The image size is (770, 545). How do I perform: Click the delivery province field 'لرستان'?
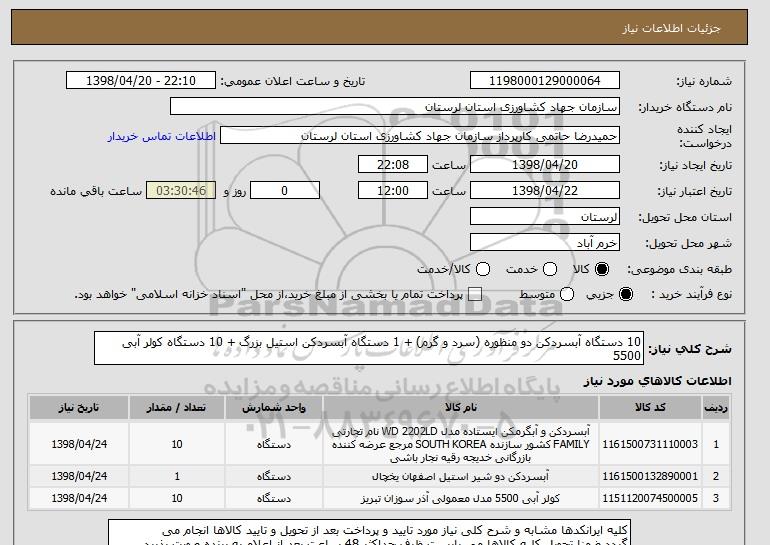(545, 217)
